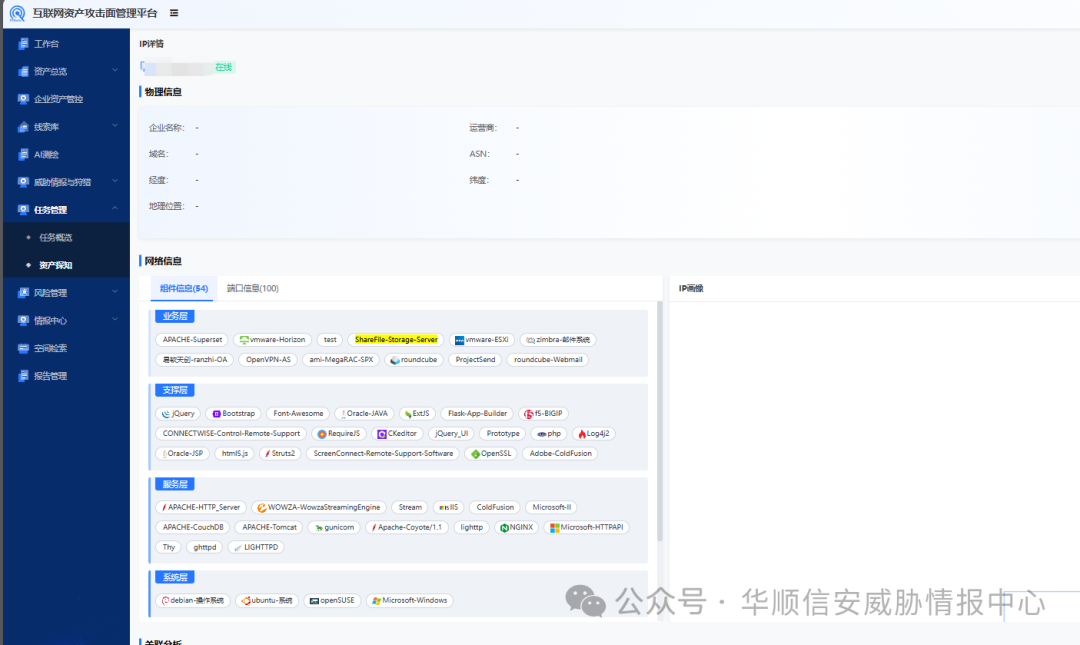Image resolution: width=1080 pixels, height=645 pixels.
Task: Open the 任务概览 submenu item
Action: coord(56,238)
